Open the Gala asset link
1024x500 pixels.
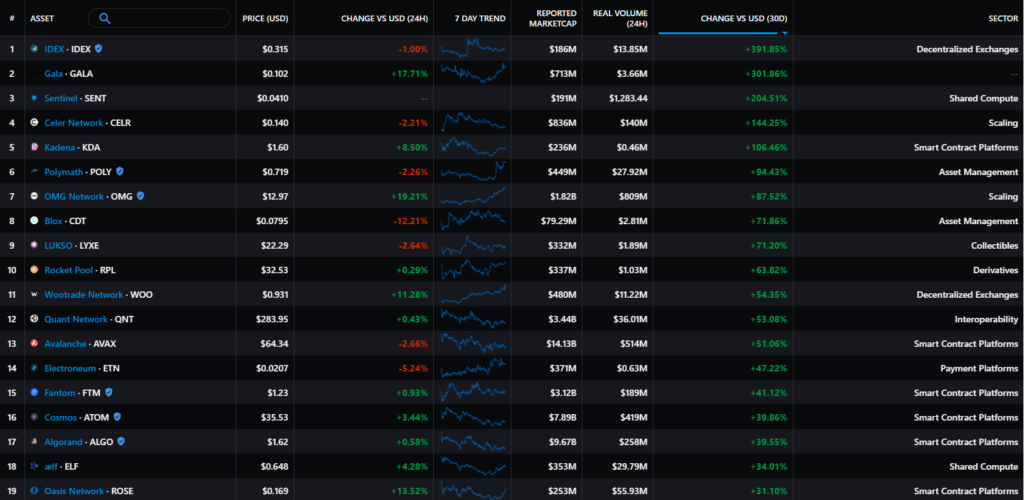53,73
